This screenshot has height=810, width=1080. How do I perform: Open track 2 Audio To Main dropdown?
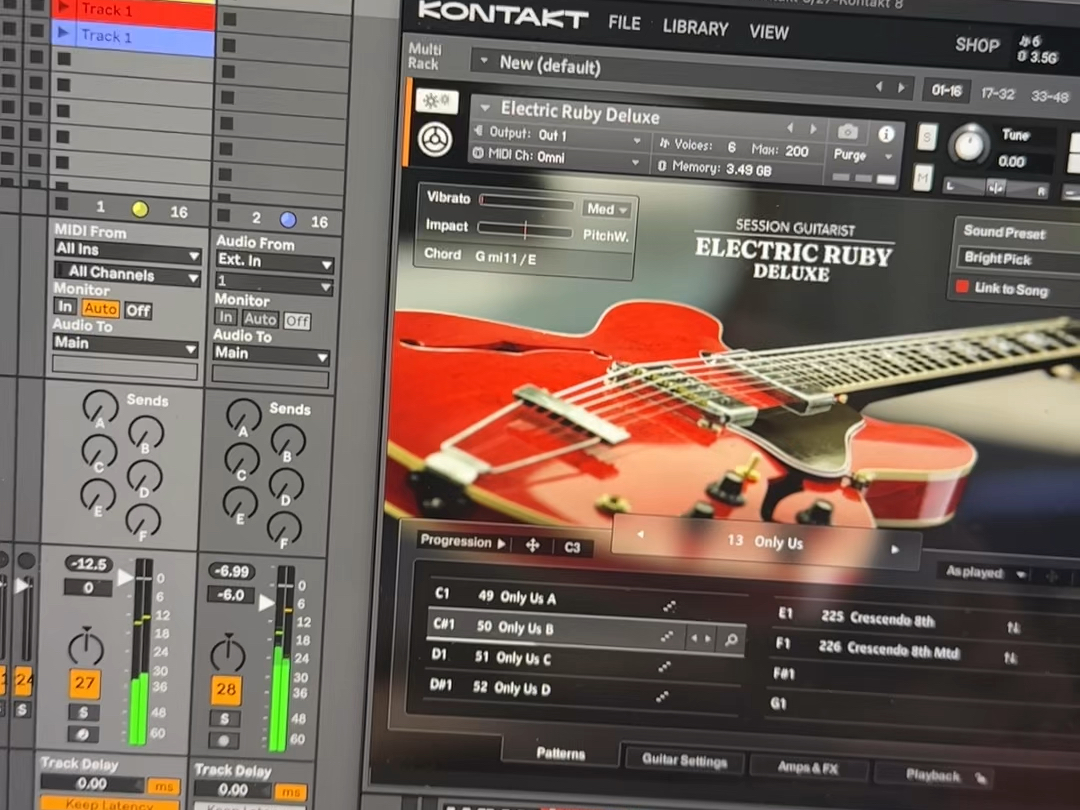(x=271, y=354)
